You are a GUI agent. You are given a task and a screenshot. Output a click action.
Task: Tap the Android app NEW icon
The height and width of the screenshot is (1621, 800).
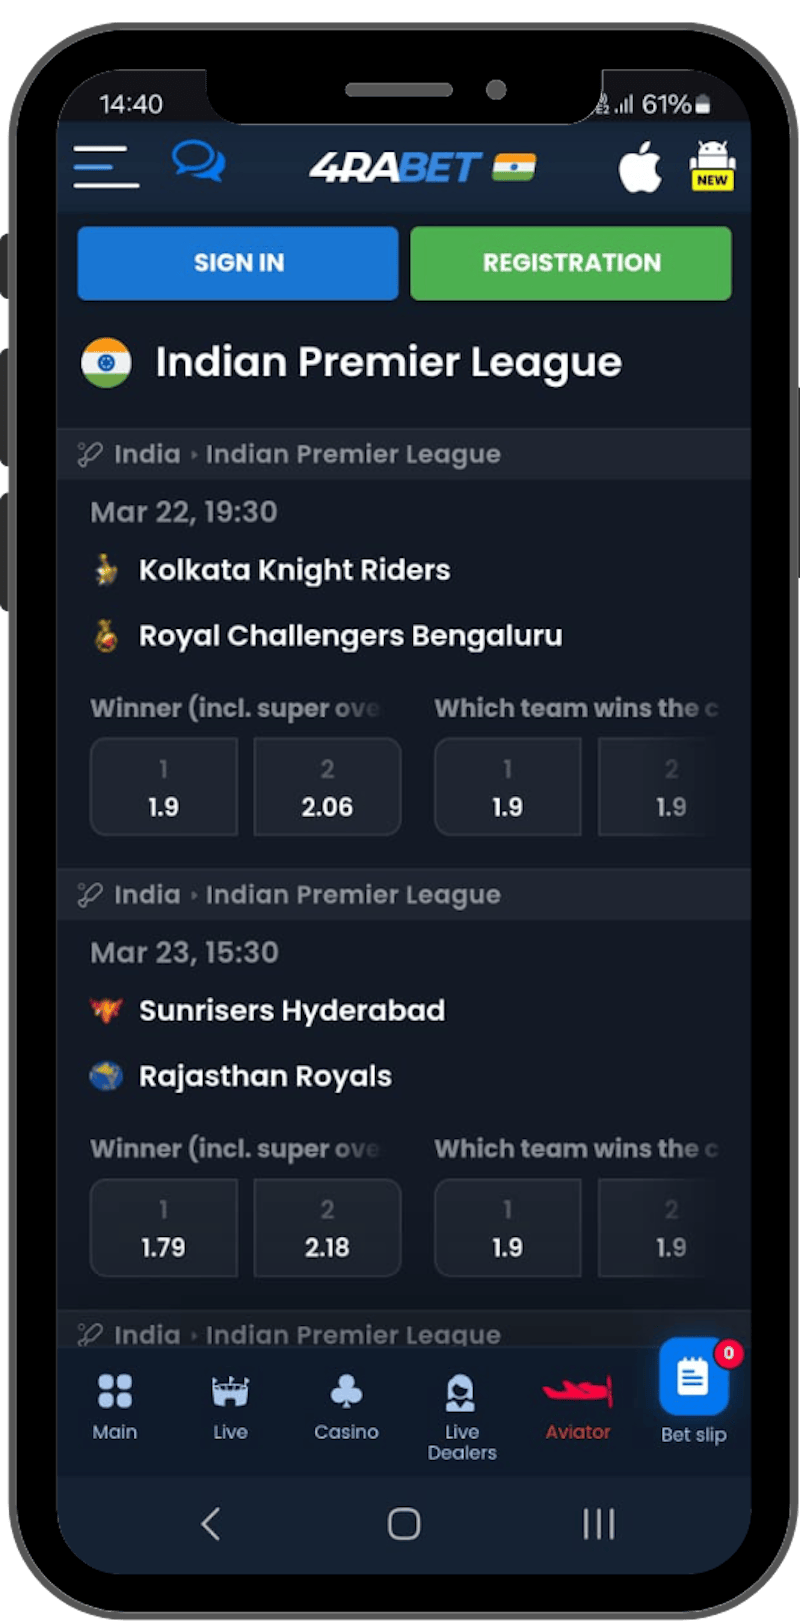pos(712,166)
